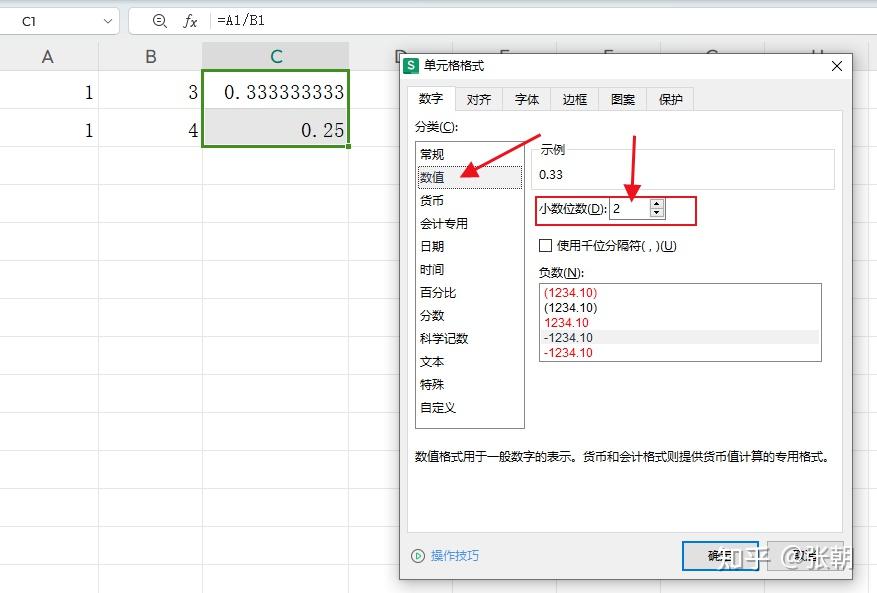Switch to the 边框 tab
This screenshot has height=593, width=877.
[x=574, y=100]
